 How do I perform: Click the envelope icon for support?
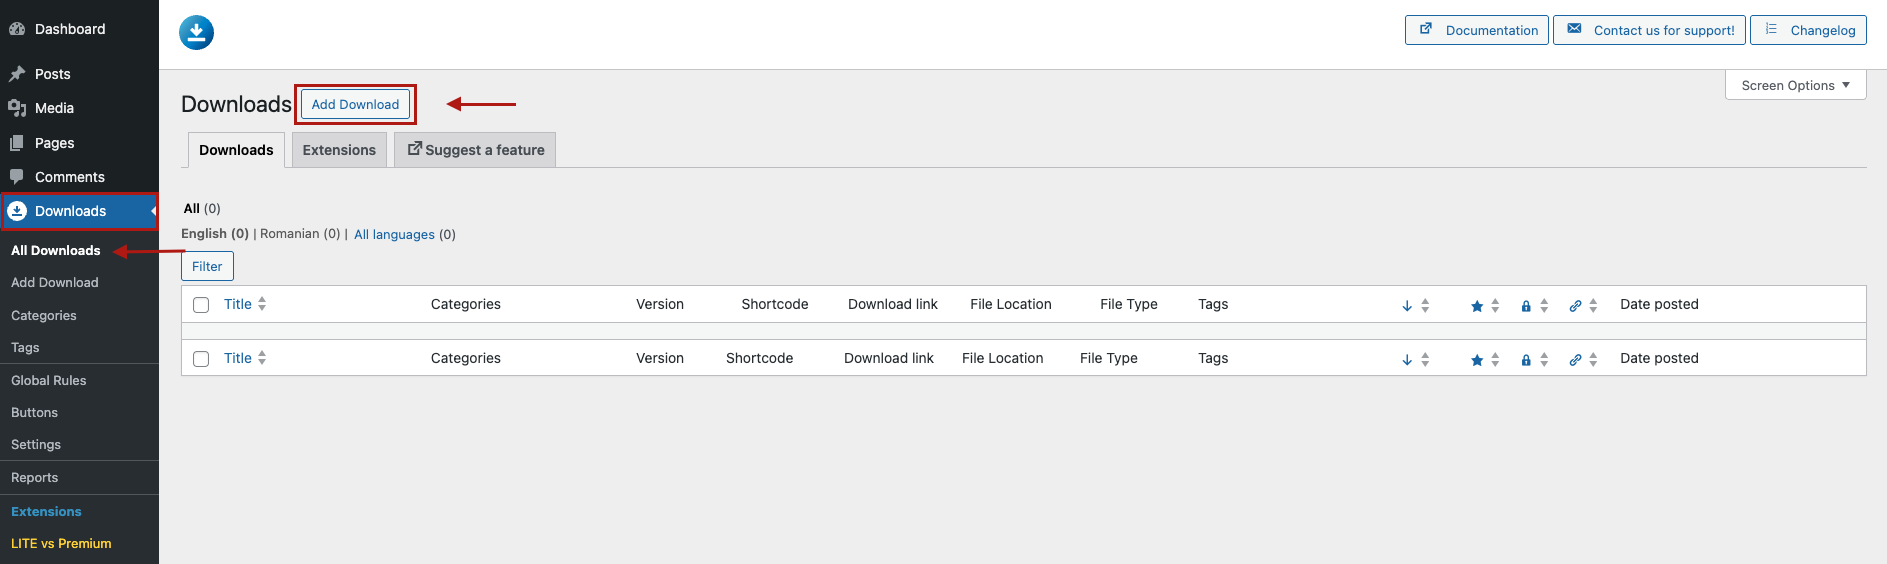[1574, 29]
